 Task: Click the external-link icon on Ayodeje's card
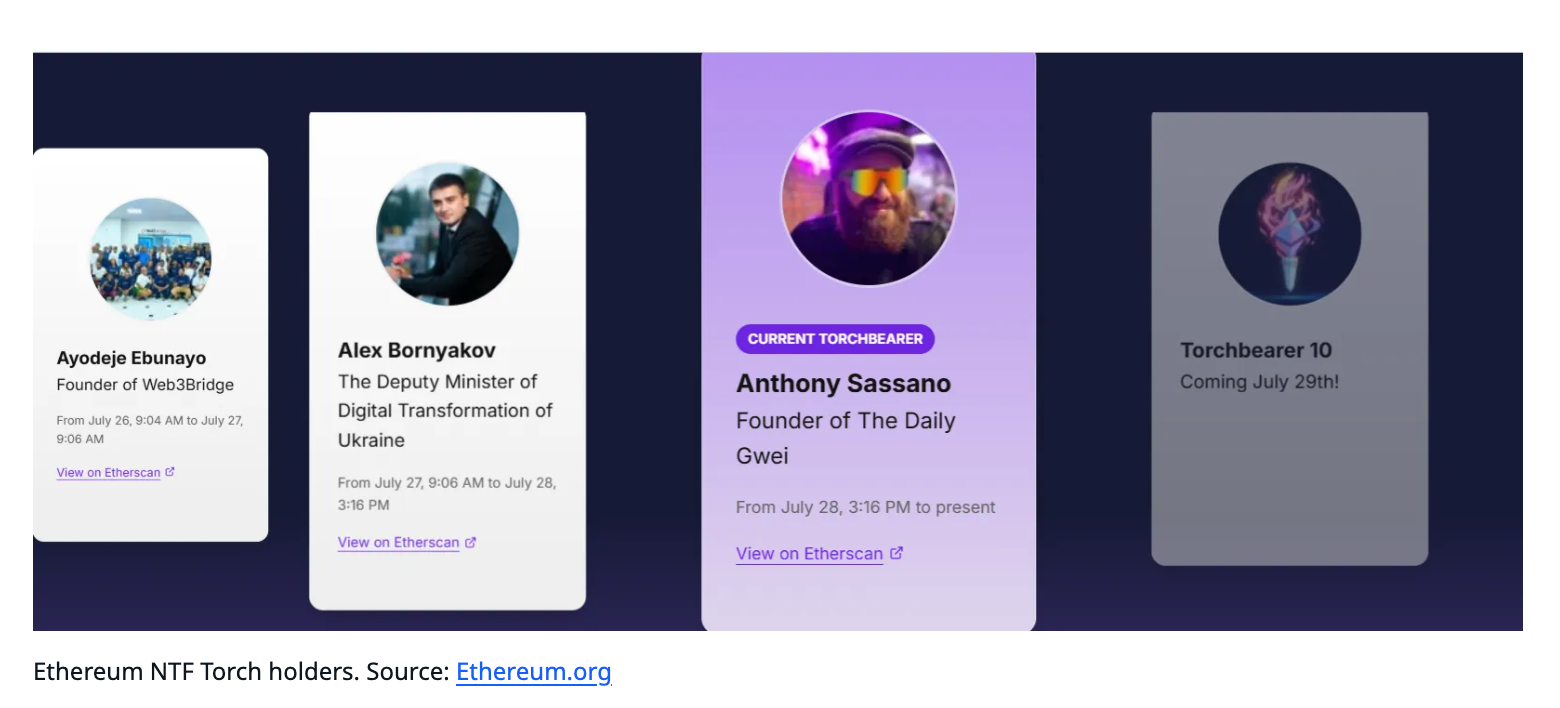click(x=170, y=471)
